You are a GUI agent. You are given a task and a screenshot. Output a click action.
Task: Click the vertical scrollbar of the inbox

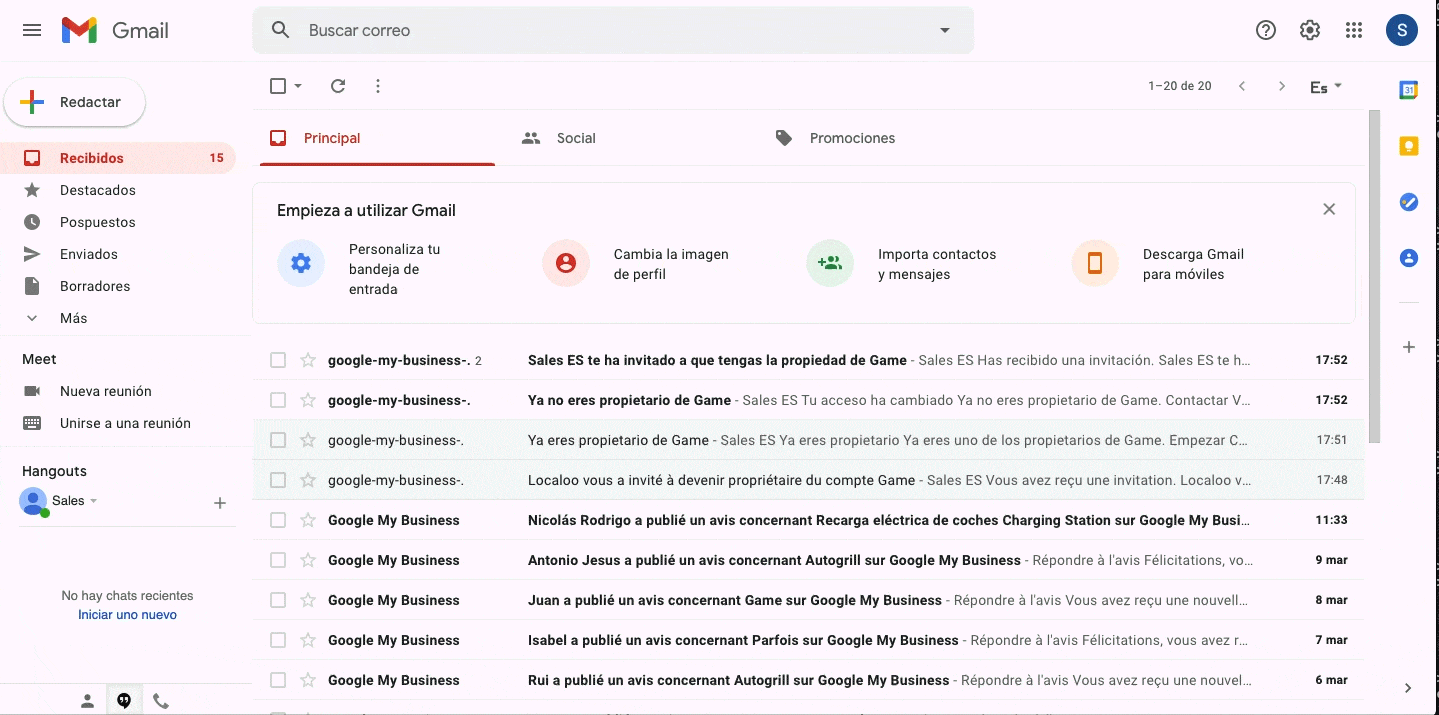(1374, 277)
